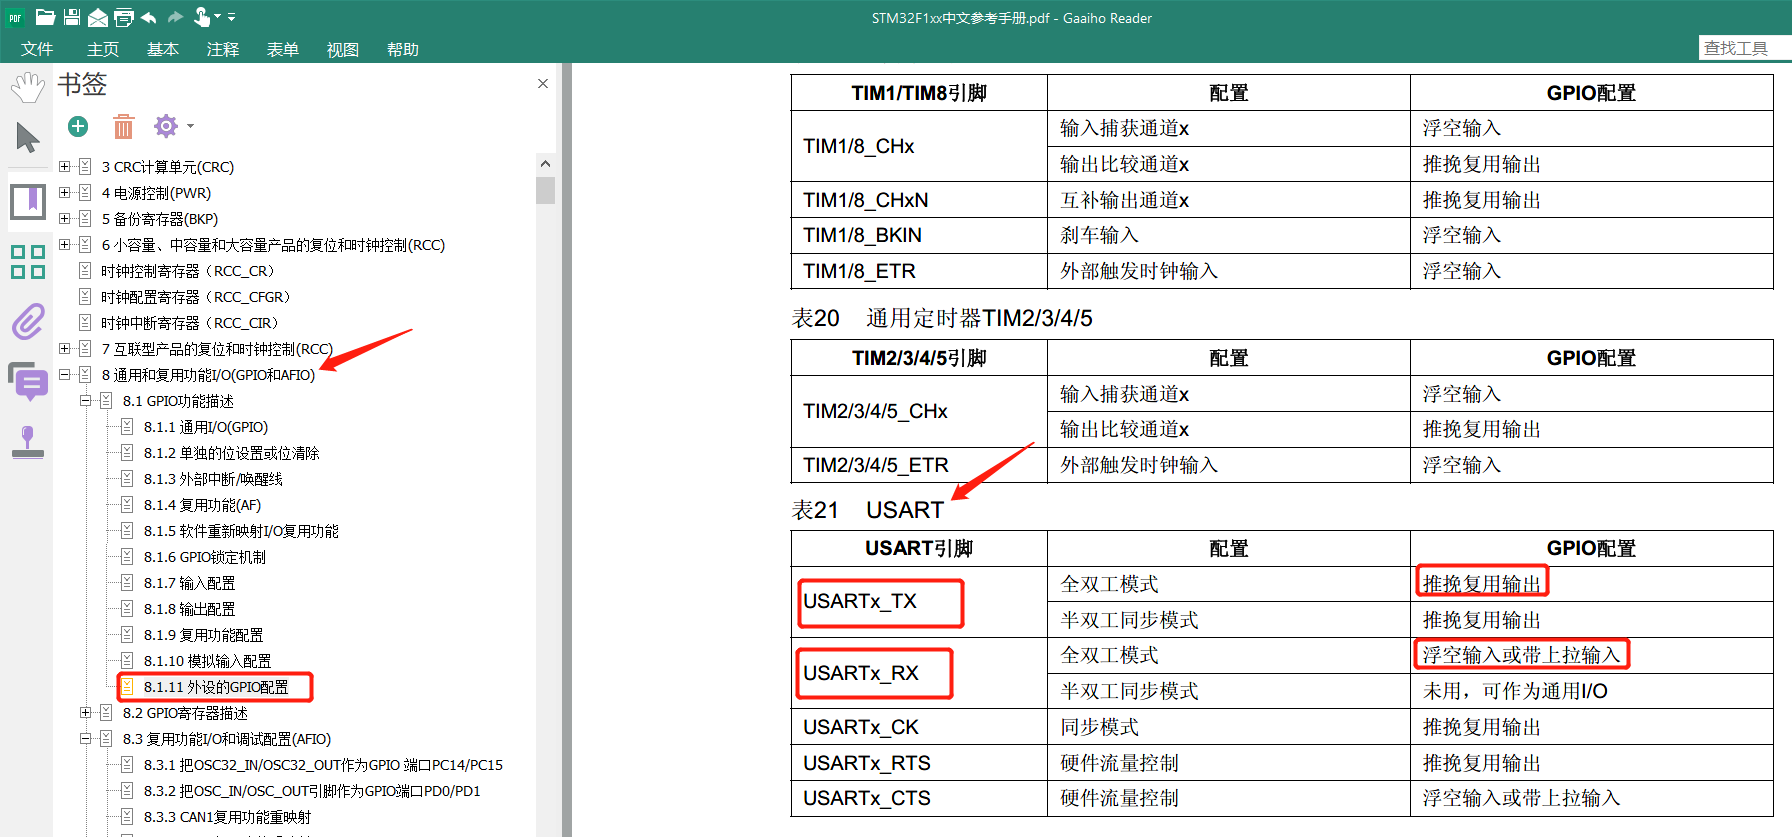Select bookmark 8.1.11 外设的GPIO配置
Image resolution: width=1792 pixels, height=837 pixels.
[216, 687]
